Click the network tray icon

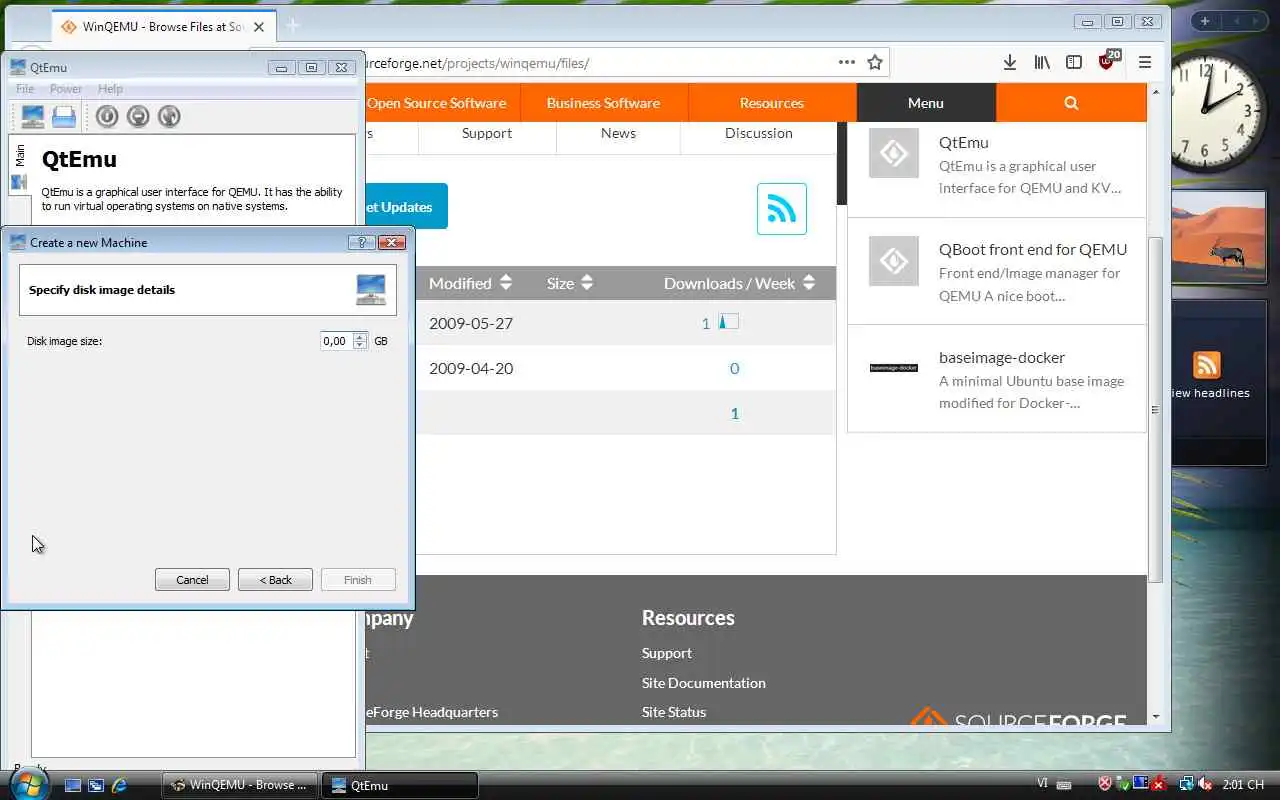[1187, 785]
